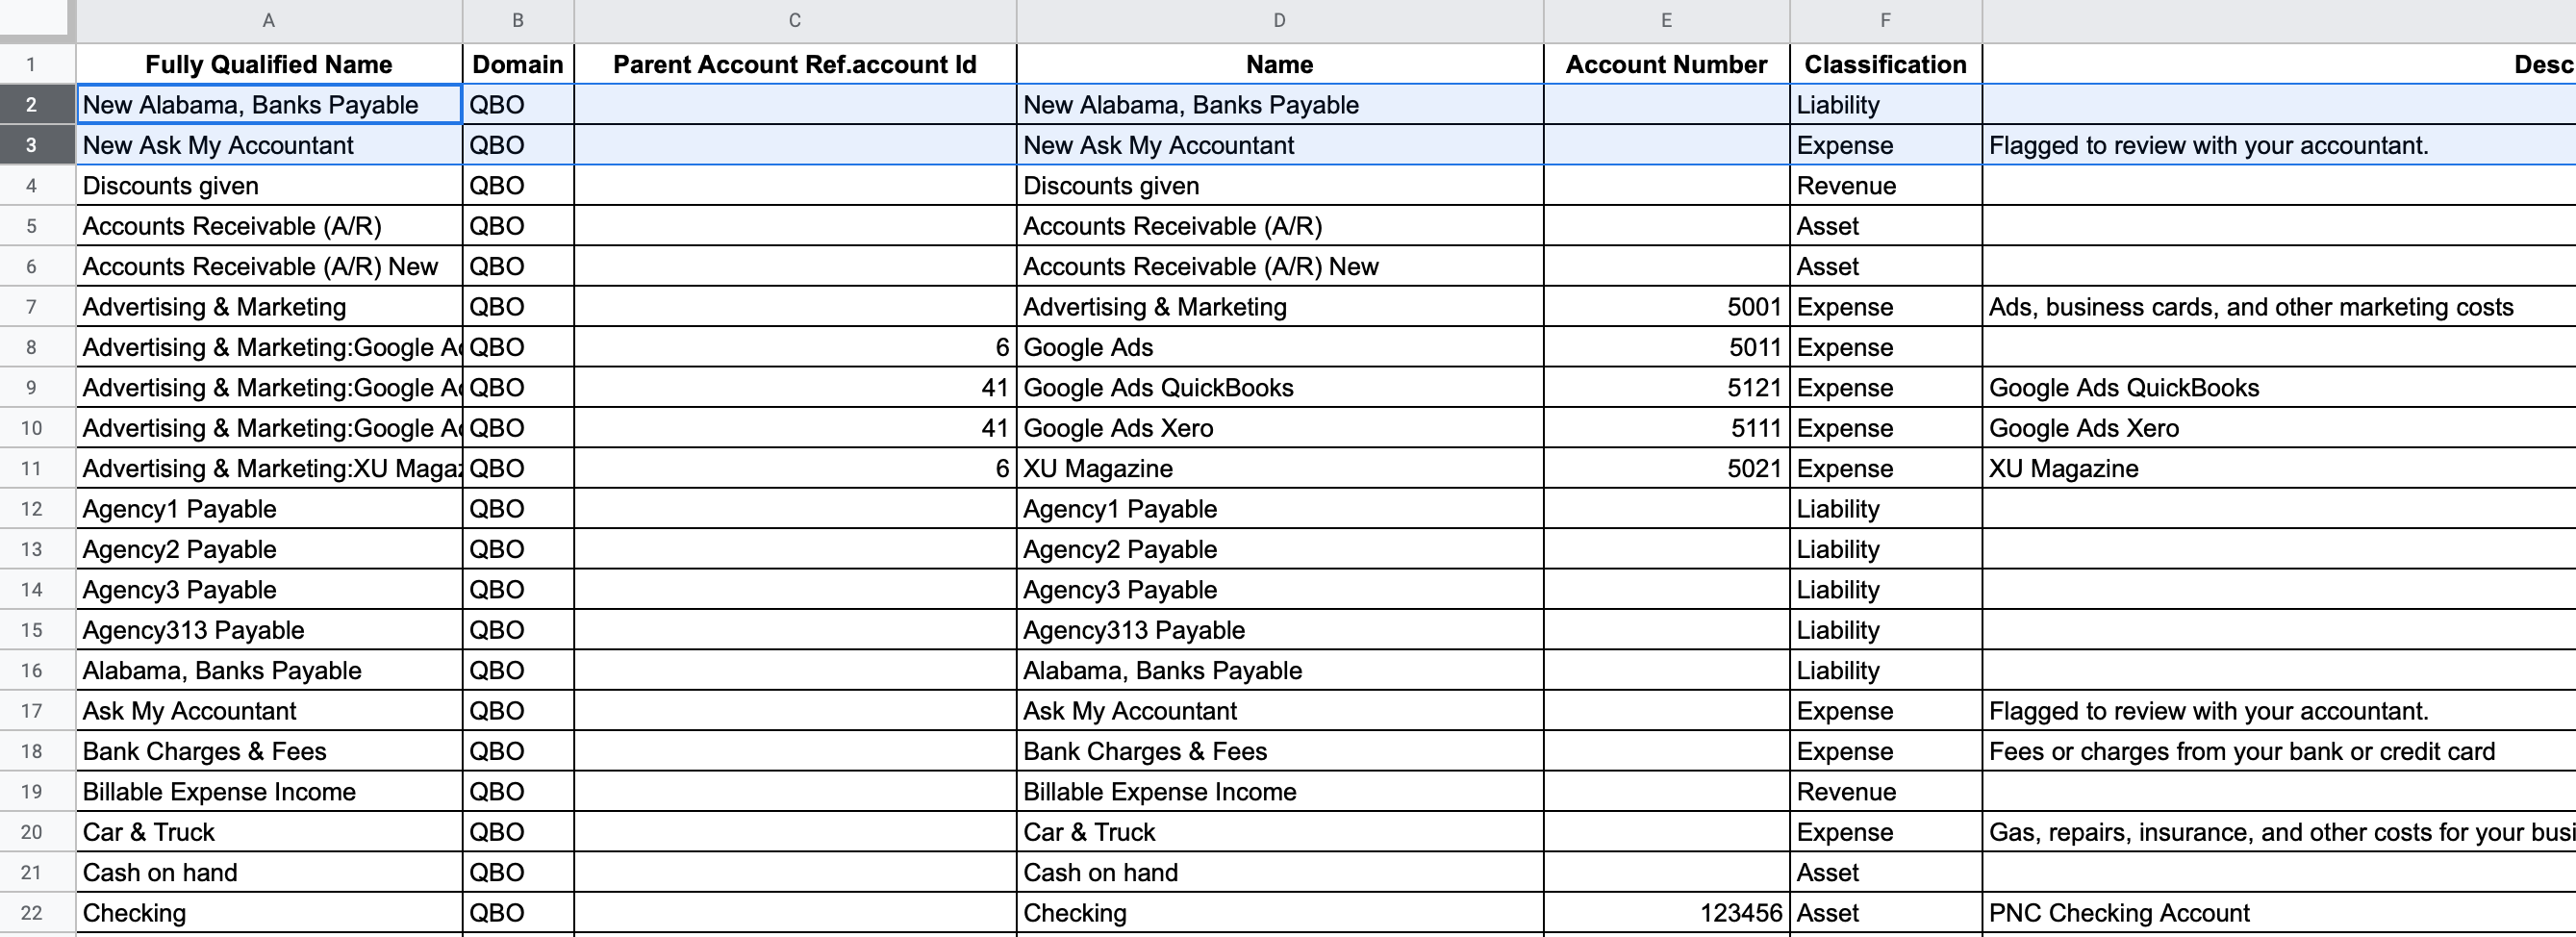This screenshot has height=937, width=2576.
Task: Select row 22 header
Action: pyautogui.click(x=31, y=913)
